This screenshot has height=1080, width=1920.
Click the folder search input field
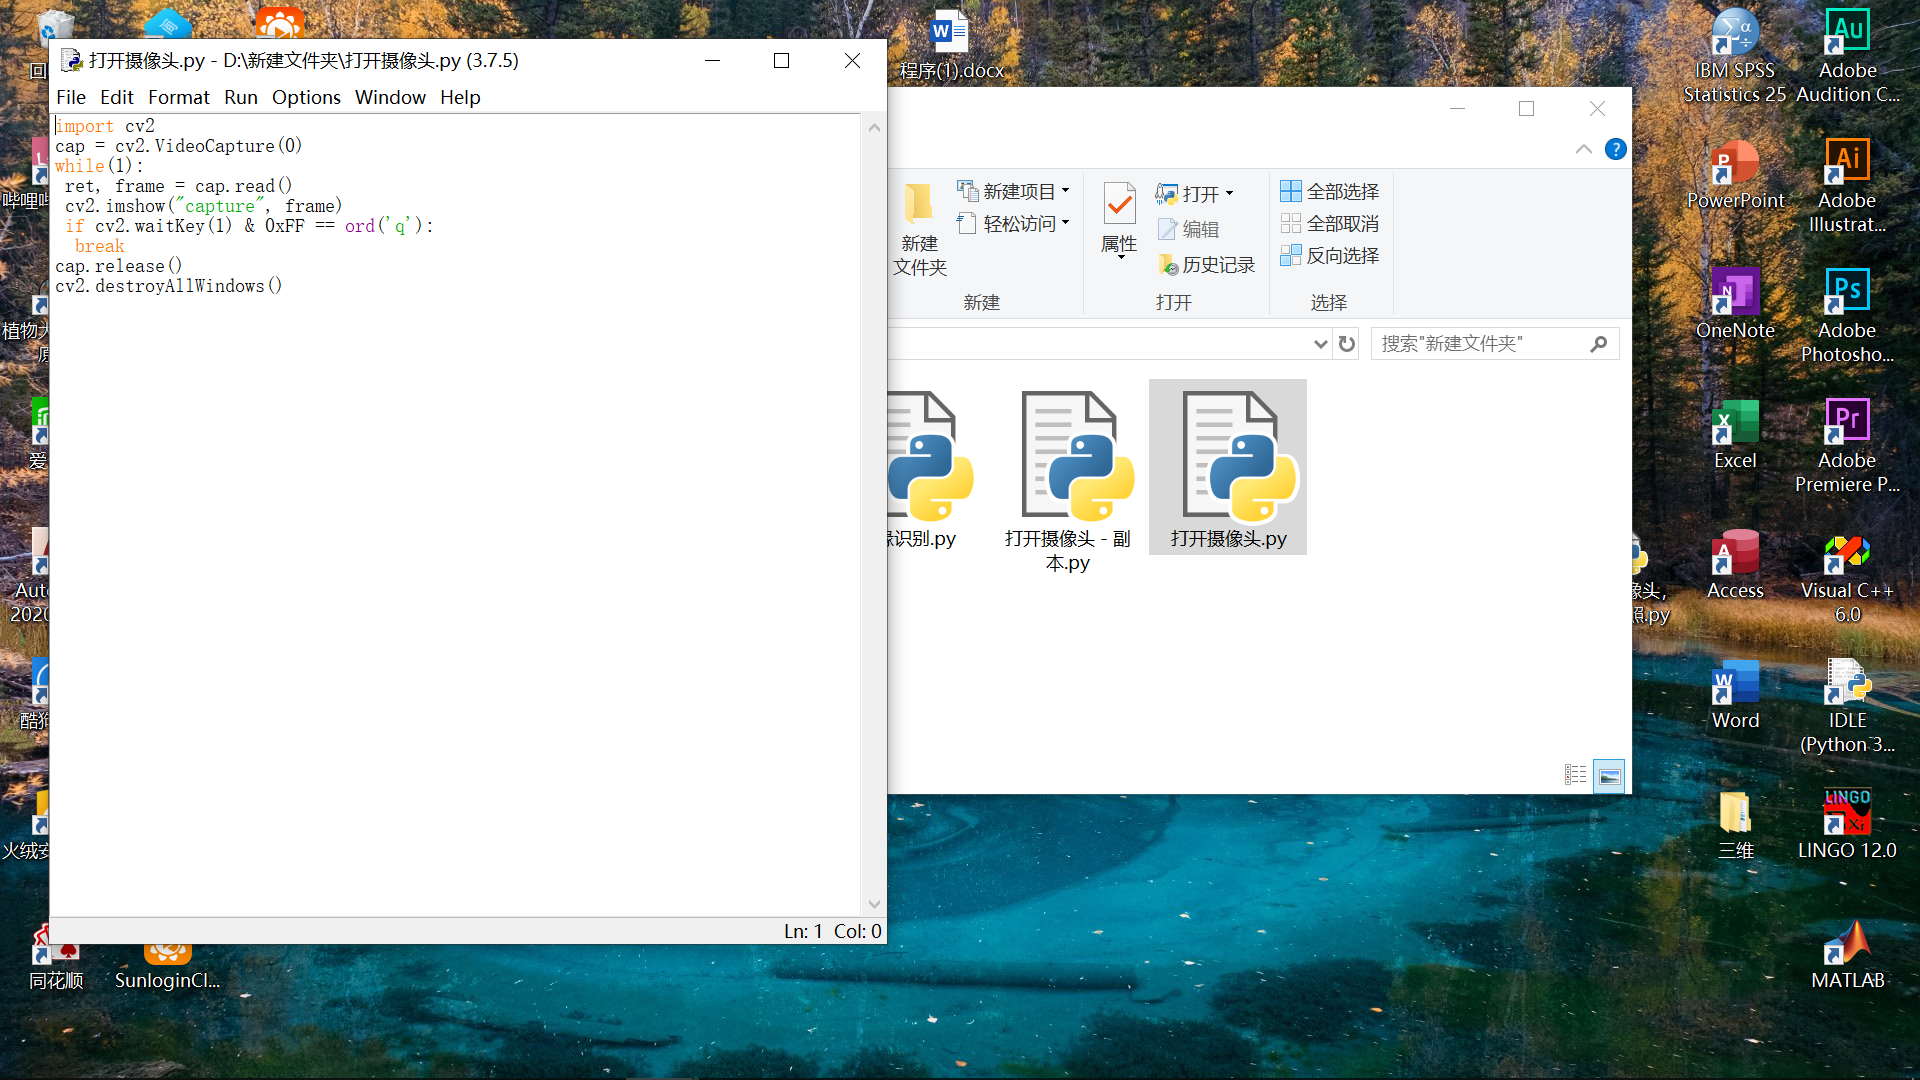click(x=1480, y=344)
